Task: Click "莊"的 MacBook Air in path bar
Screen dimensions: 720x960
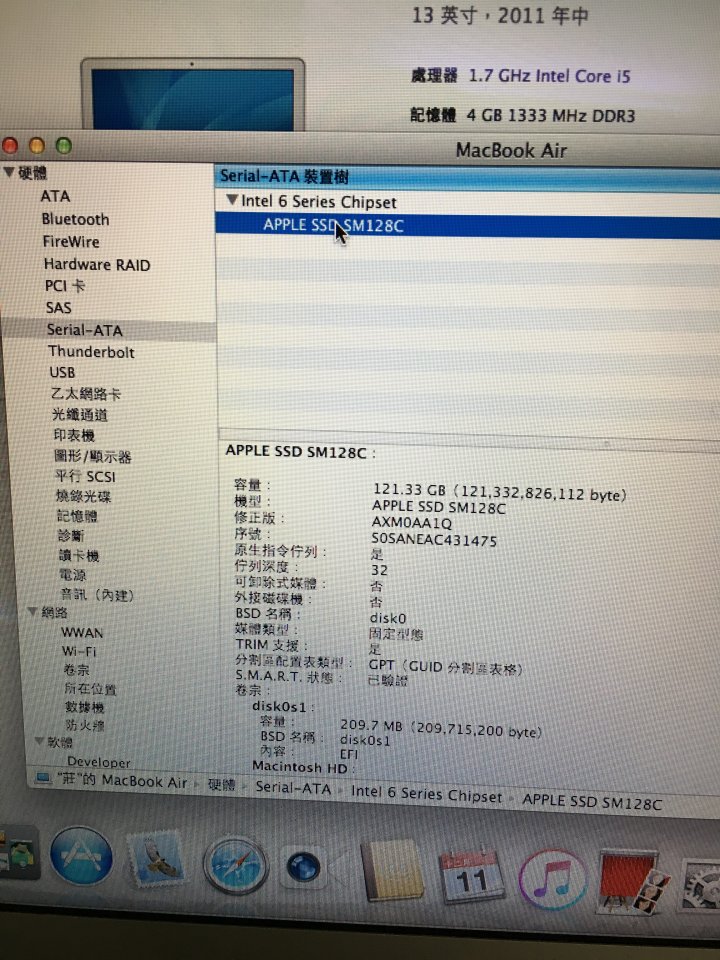Action: 122,781
